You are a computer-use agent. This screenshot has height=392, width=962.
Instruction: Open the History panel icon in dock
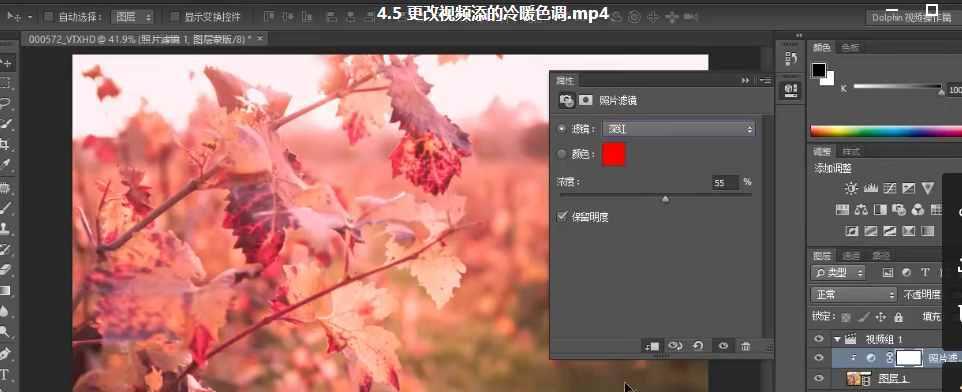pos(791,59)
